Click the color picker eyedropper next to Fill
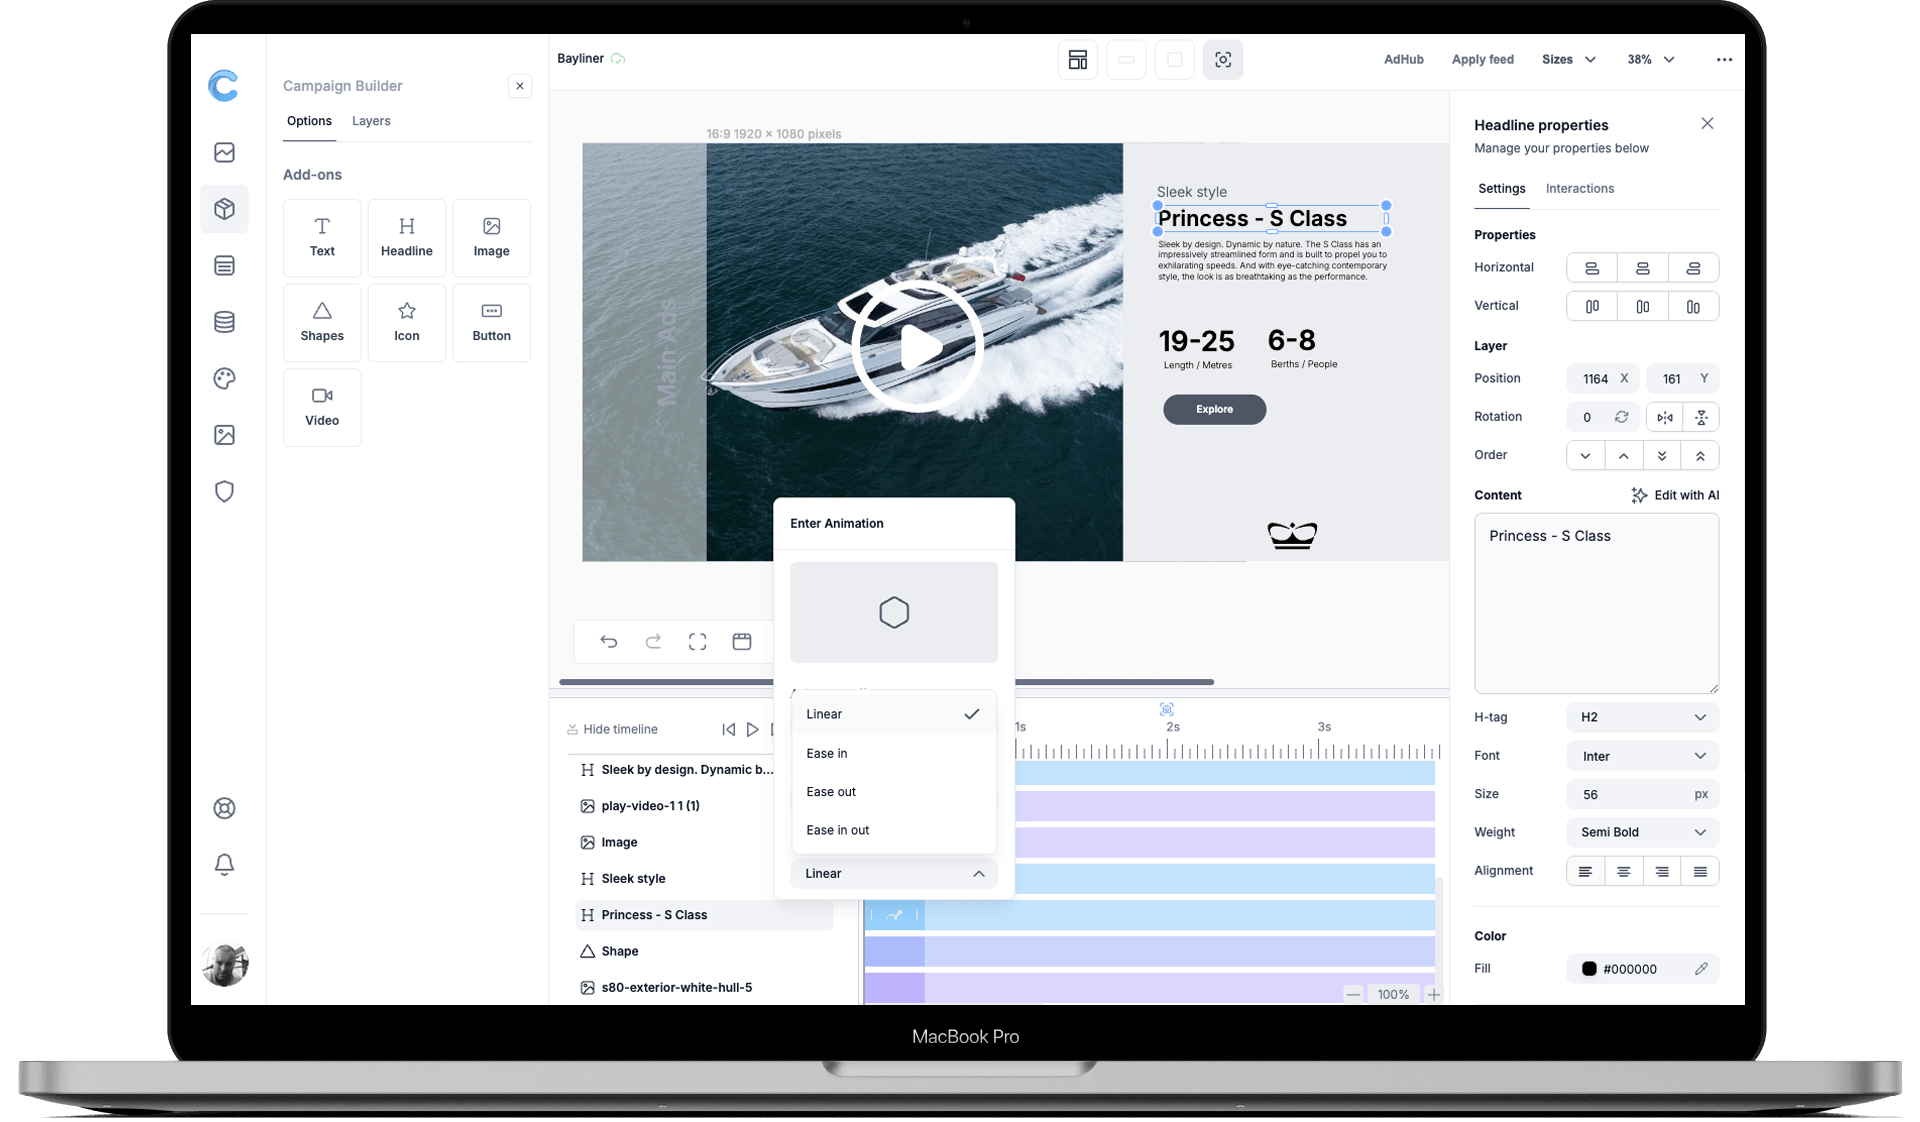The image size is (1920, 1122). 1701,969
